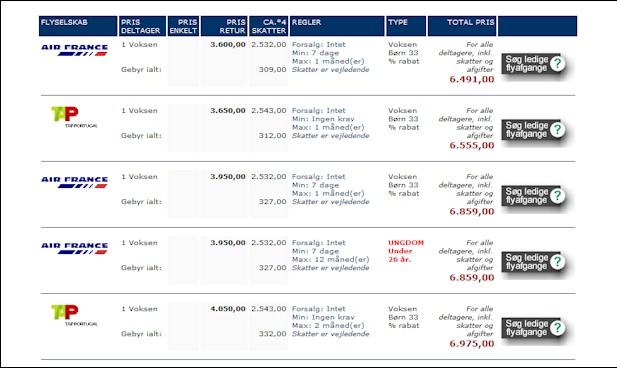Click the UNGDOM Under 26 år type label
Viewport: 617px width, 368px height.
click(406, 251)
